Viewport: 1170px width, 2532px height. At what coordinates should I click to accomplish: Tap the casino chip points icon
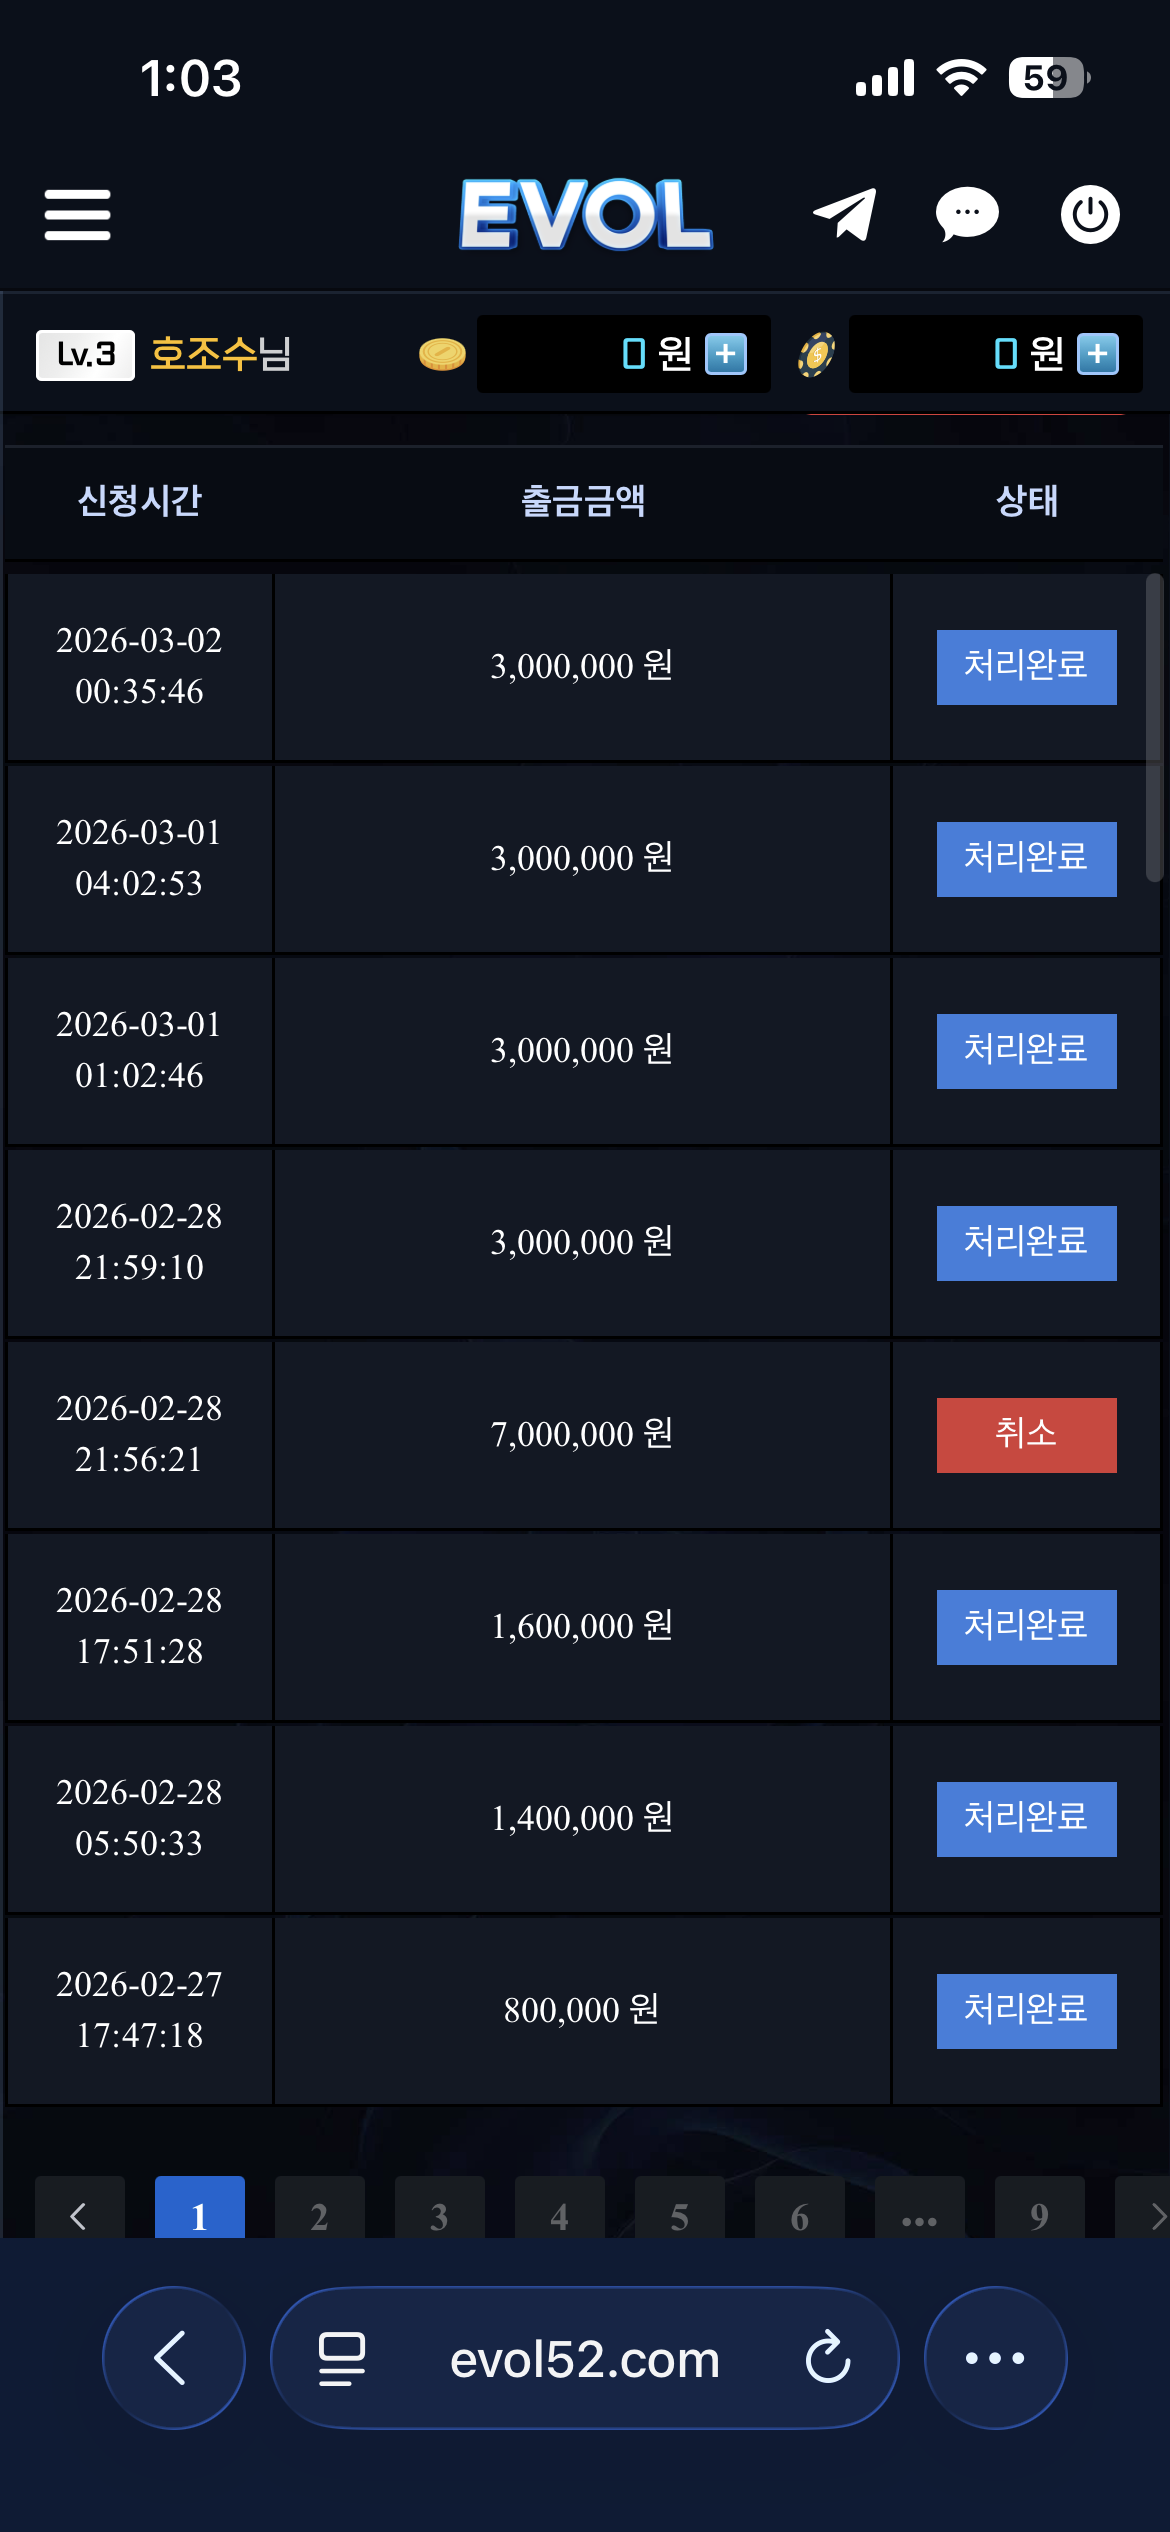(816, 354)
